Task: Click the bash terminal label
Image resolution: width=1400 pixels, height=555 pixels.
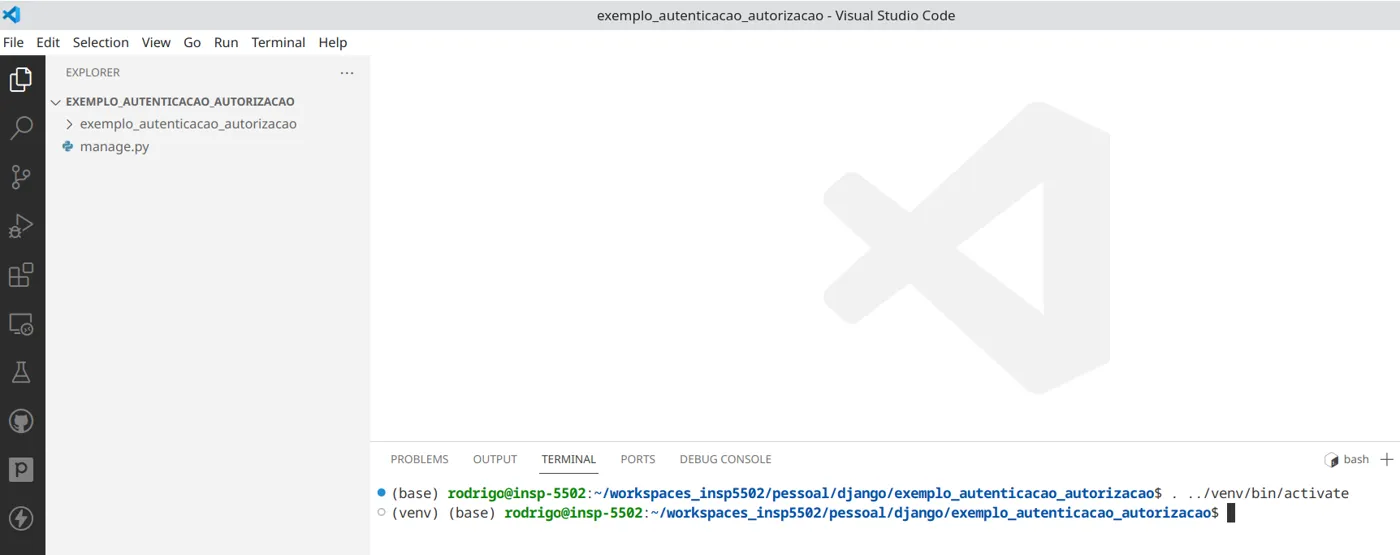Action: click(x=1356, y=459)
